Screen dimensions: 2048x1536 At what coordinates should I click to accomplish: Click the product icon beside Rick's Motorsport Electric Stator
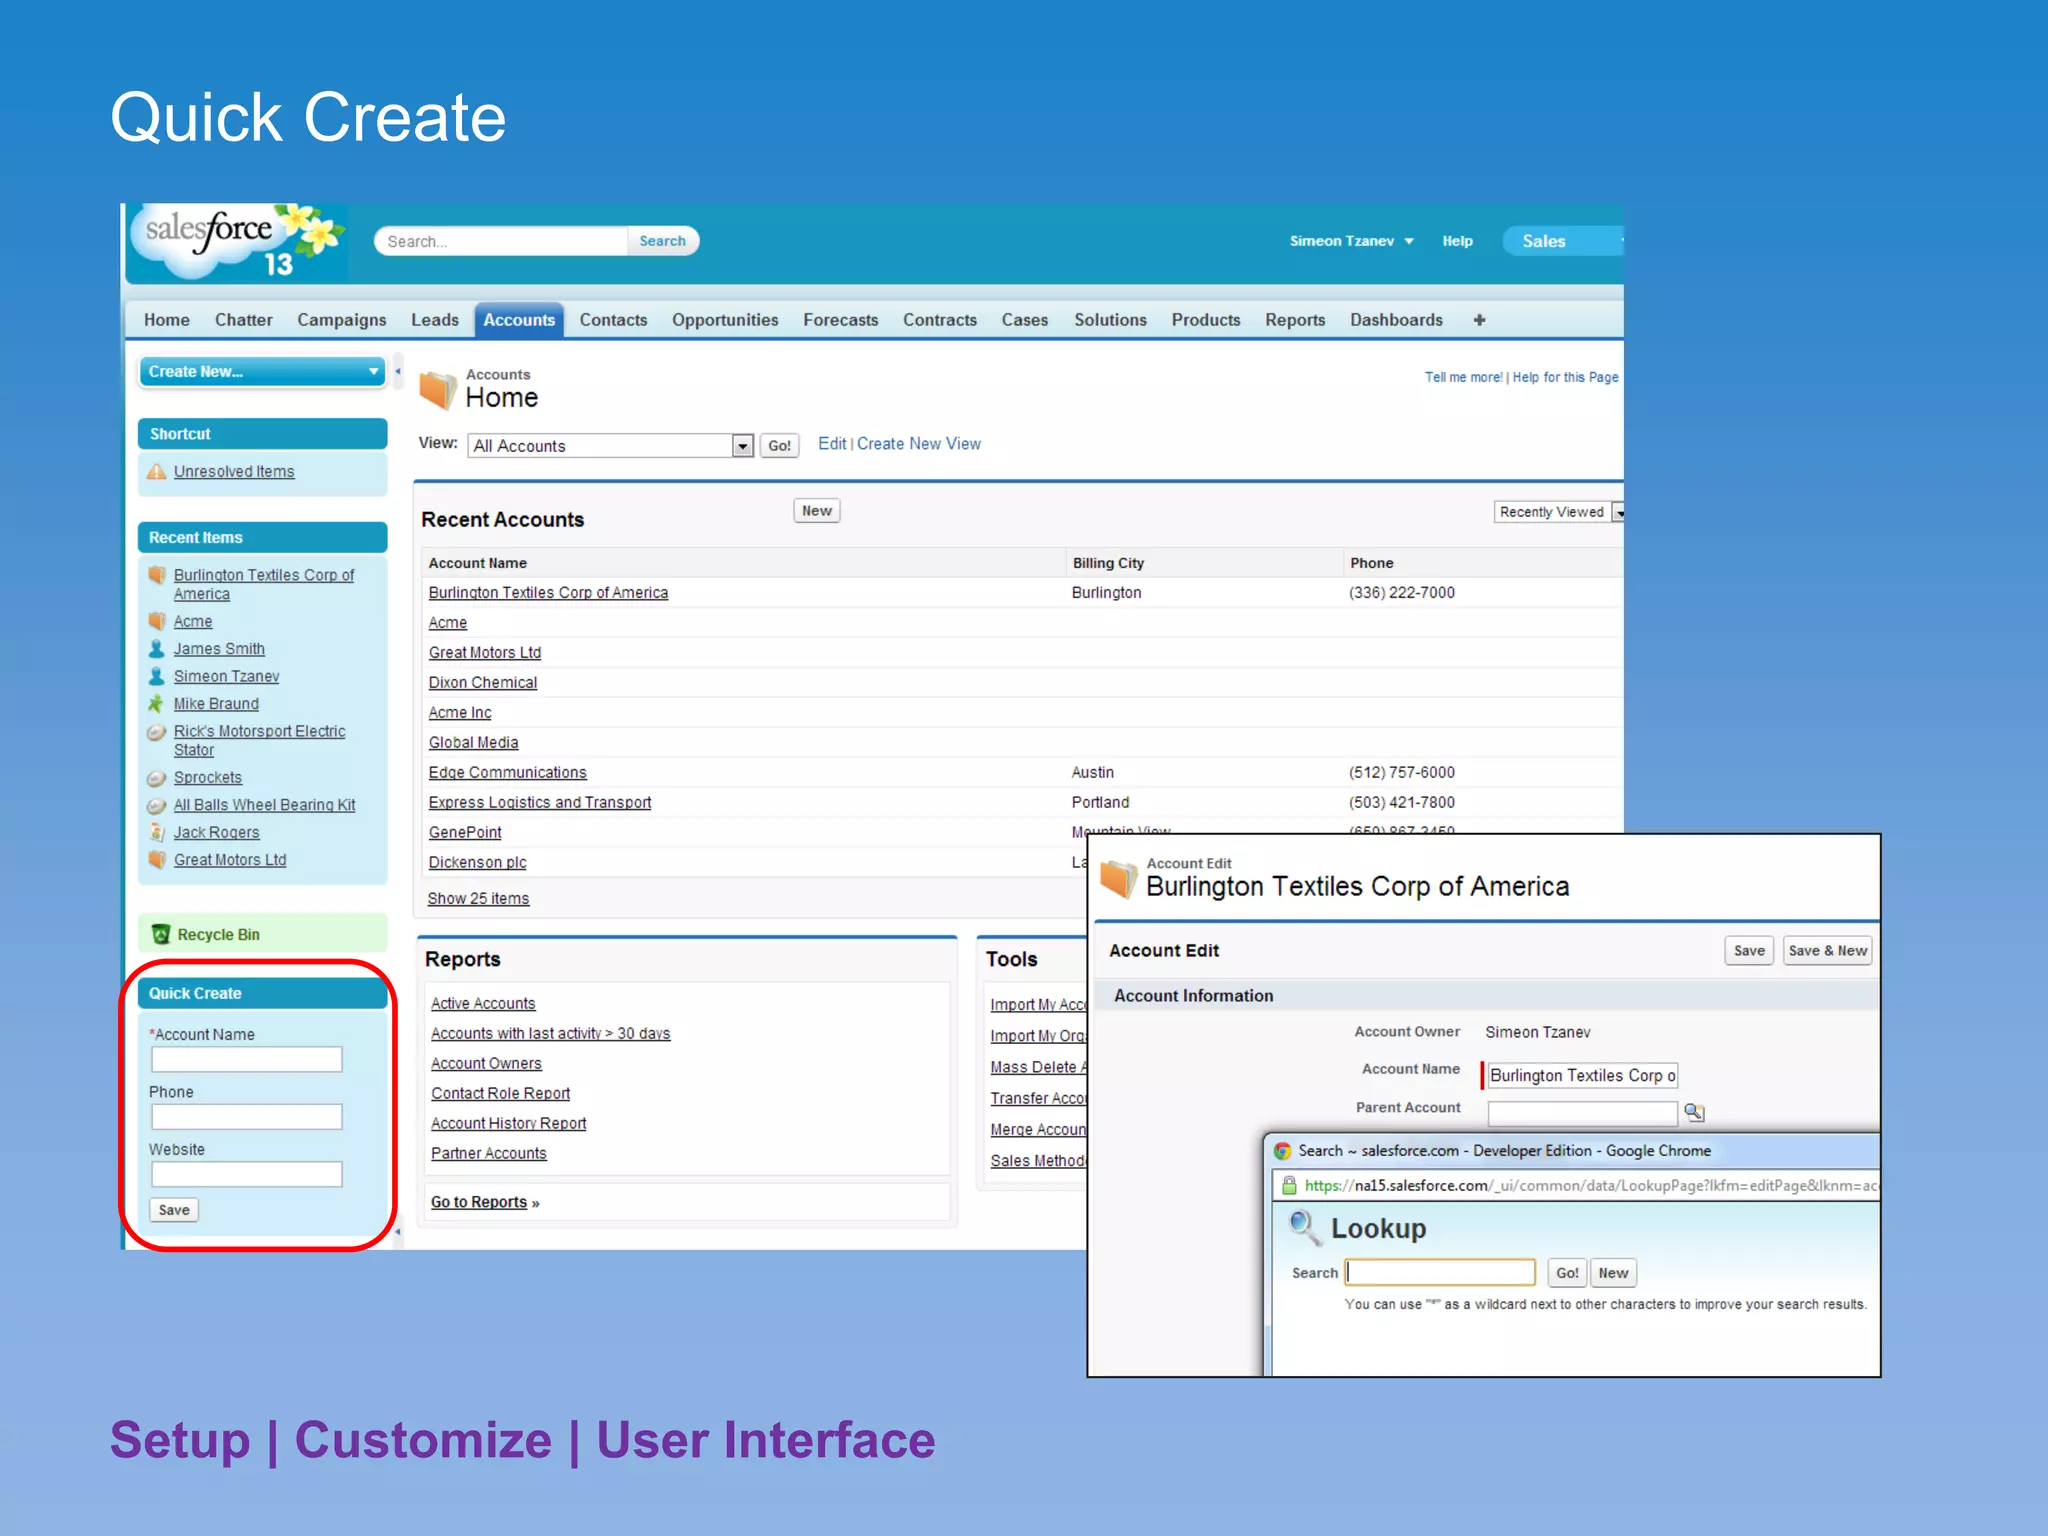(x=156, y=732)
